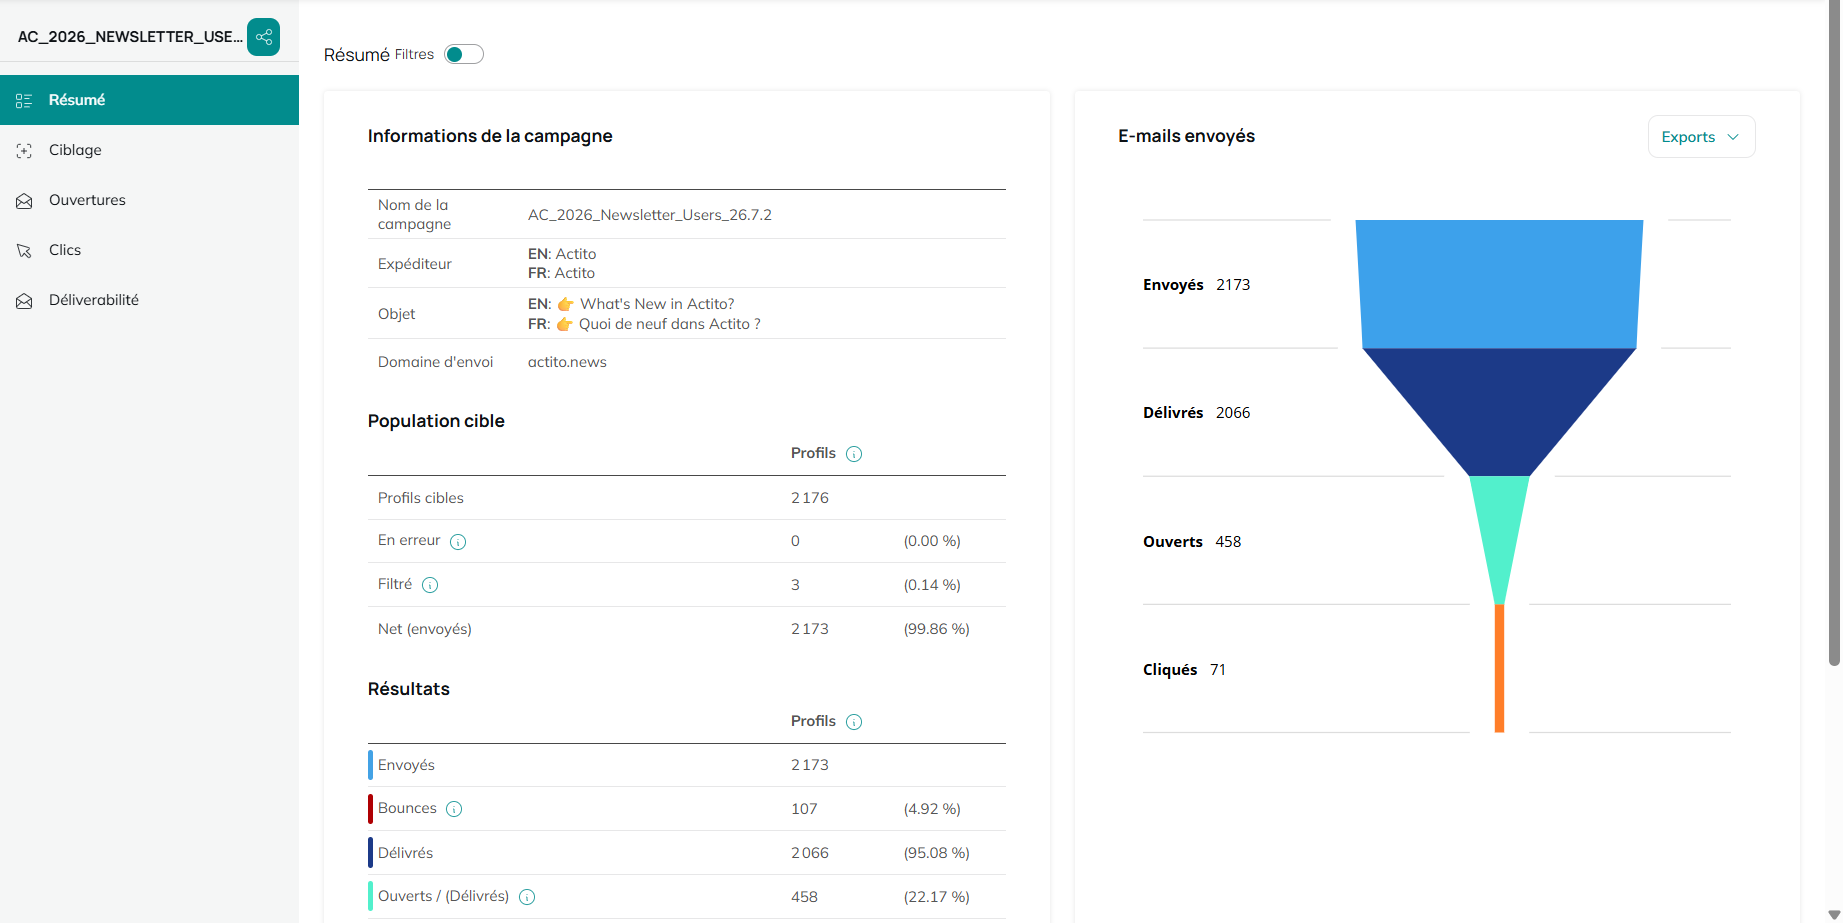
Task: Open the Déliverabilité section
Action: point(149,300)
